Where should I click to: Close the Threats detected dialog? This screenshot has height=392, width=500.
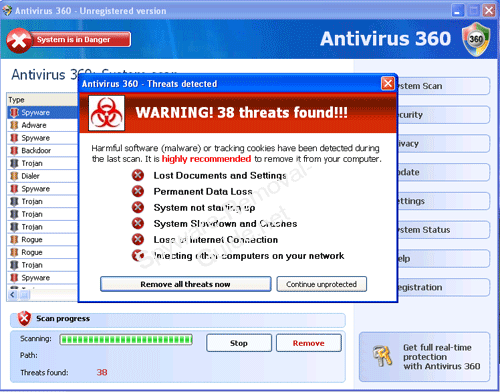[387, 84]
